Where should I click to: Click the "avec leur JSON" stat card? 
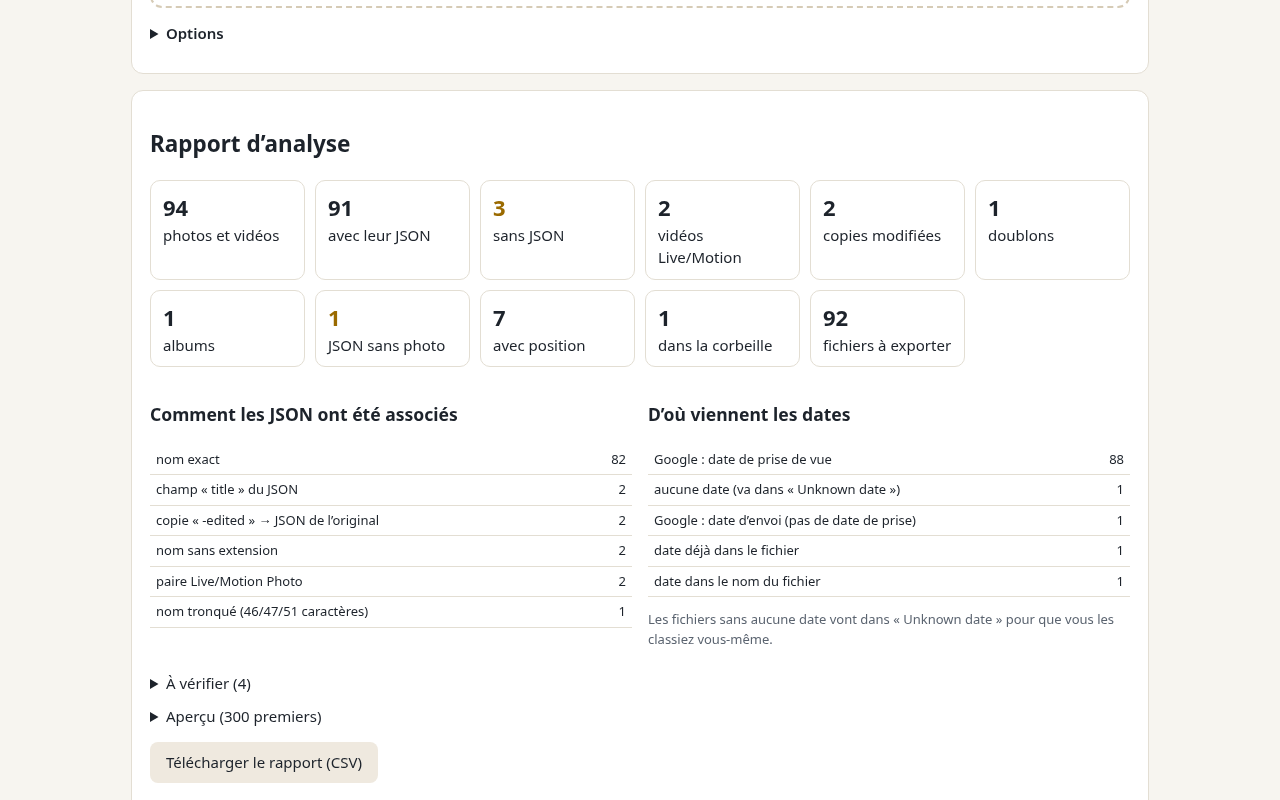tap(392, 230)
